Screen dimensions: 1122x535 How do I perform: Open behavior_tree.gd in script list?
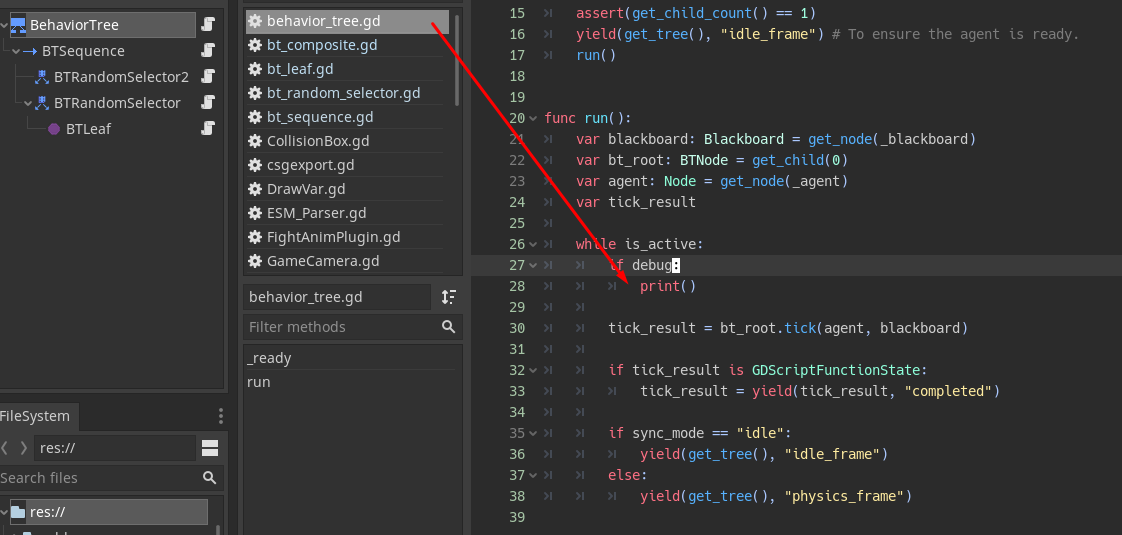pyautogui.click(x=348, y=21)
